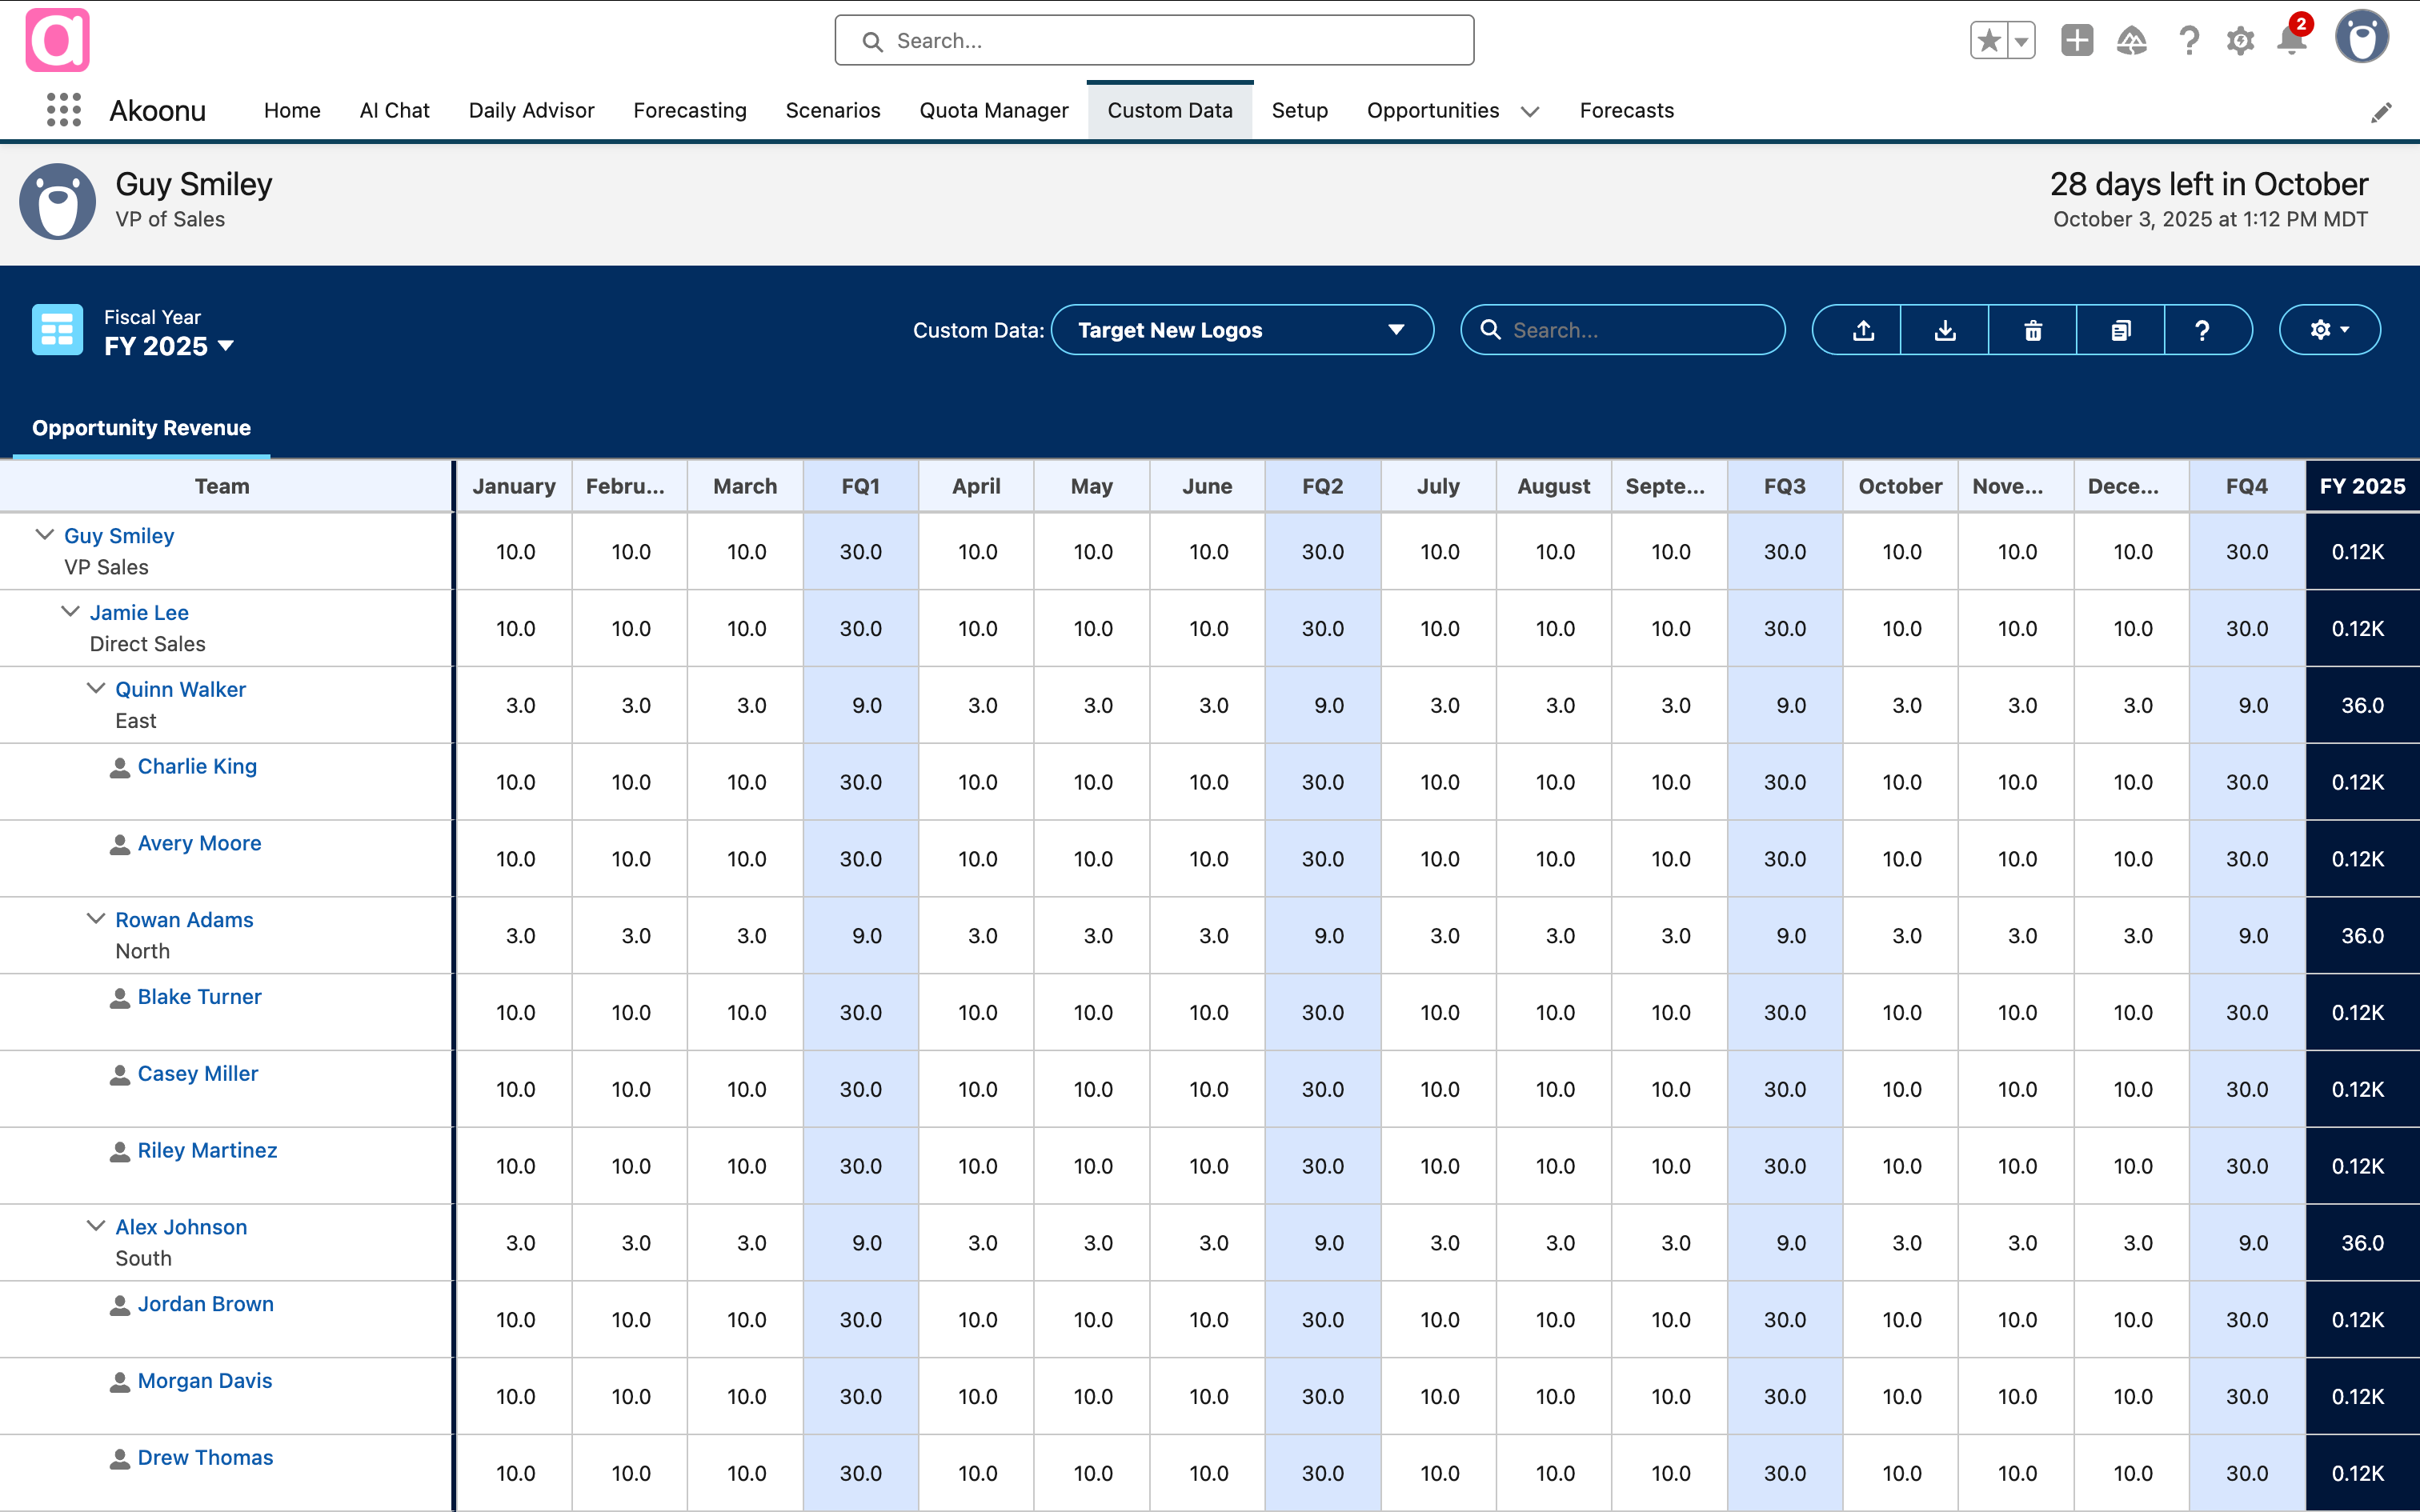Collapse the Alex Johnson South team
The width and height of the screenshot is (2420, 1512).
click(x=96, y=1225)
